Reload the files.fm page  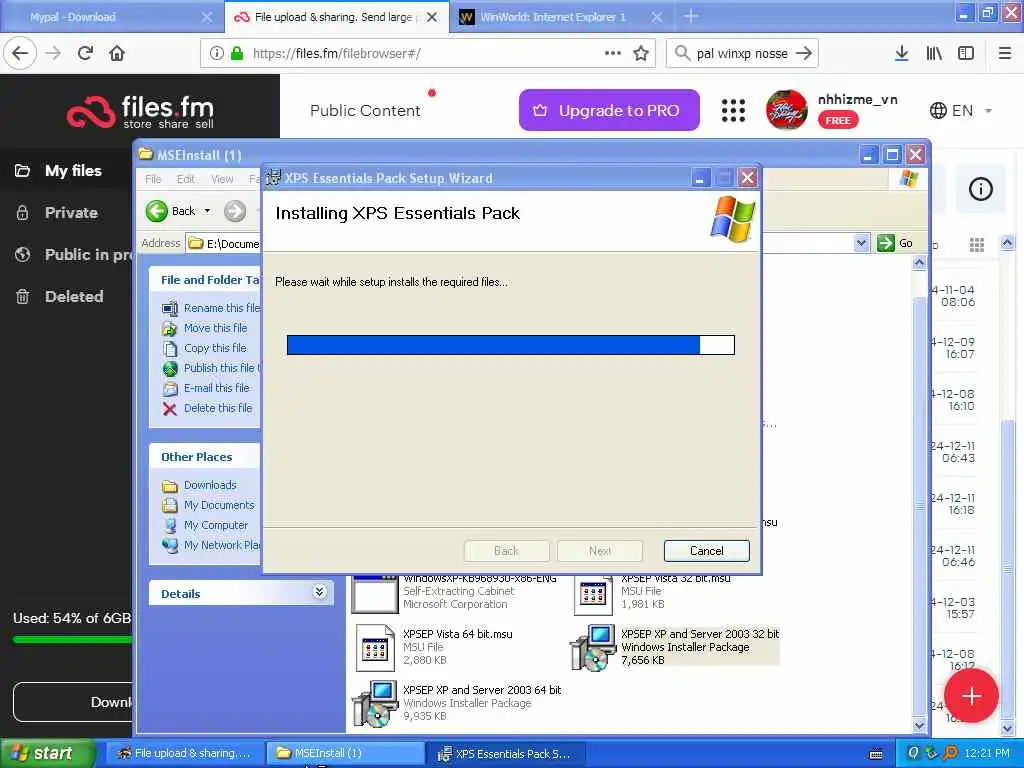[85, 53]
